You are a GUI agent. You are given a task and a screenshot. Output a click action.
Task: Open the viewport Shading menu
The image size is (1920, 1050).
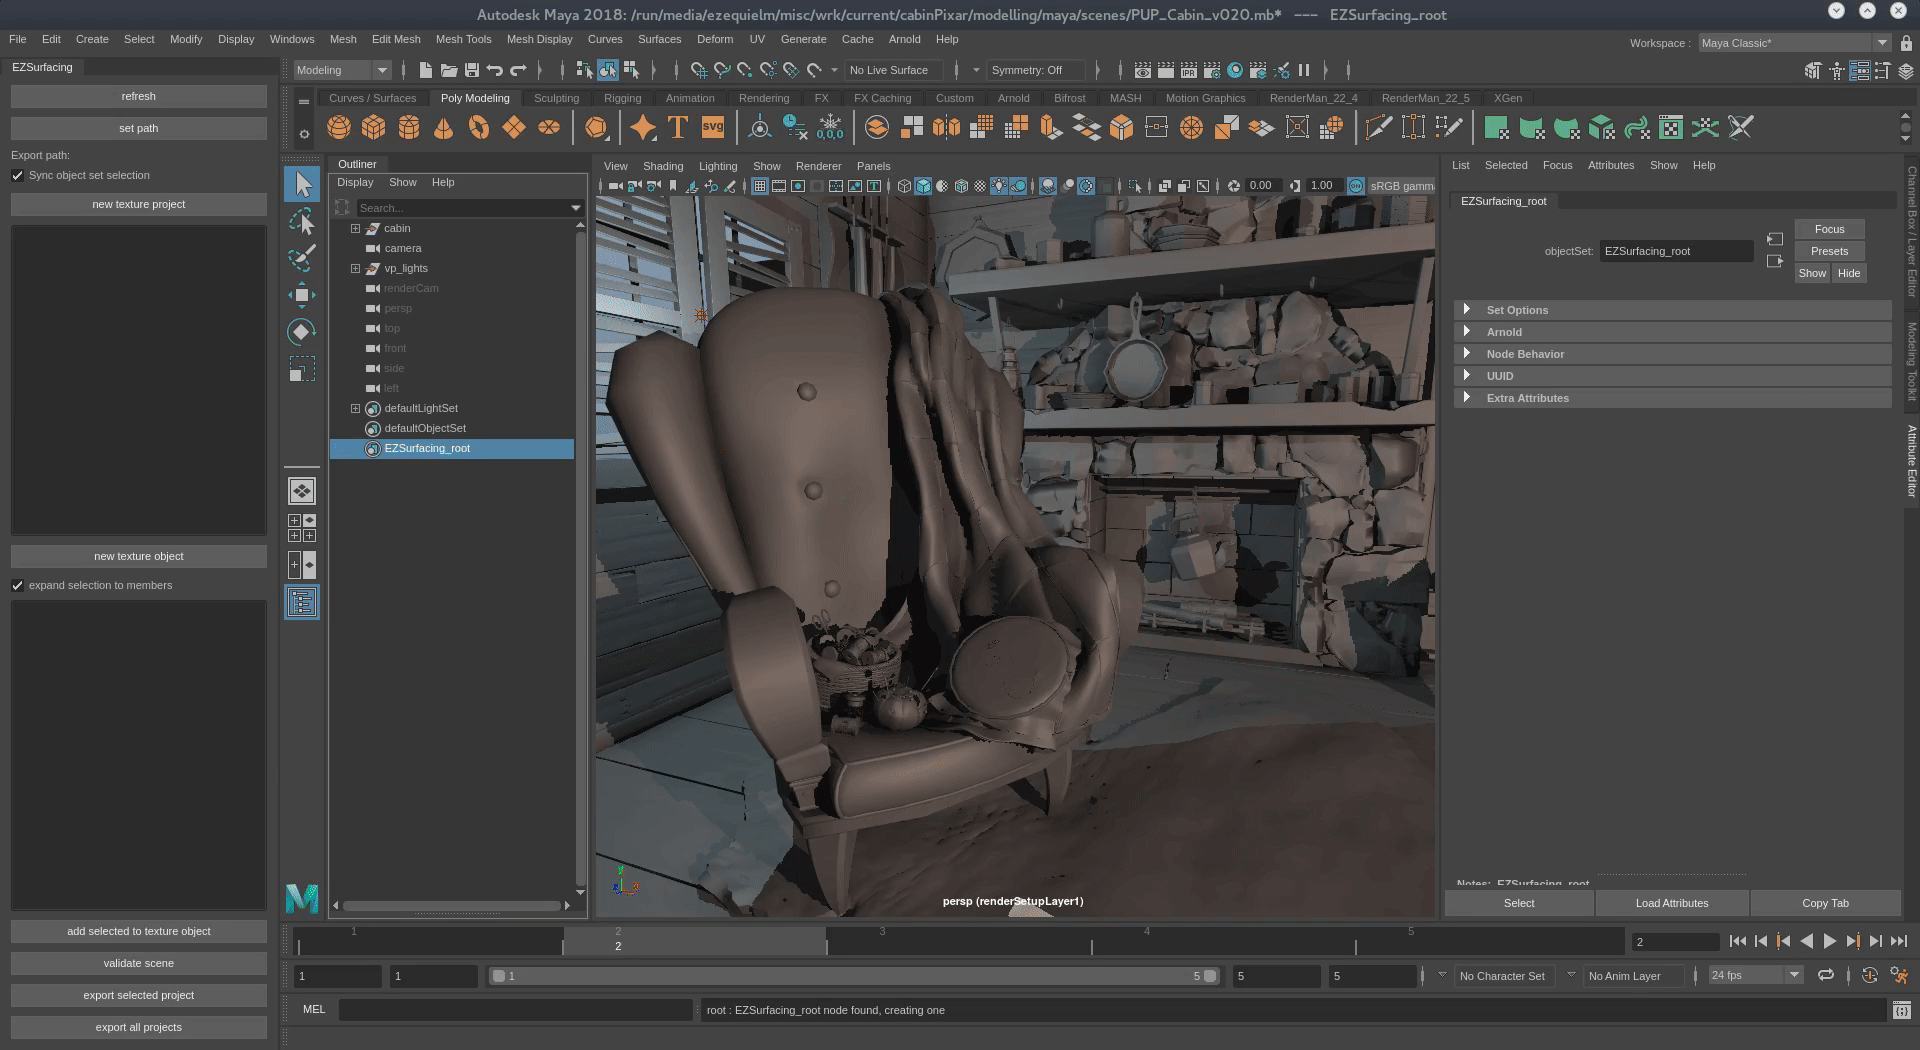pos(663,166)
